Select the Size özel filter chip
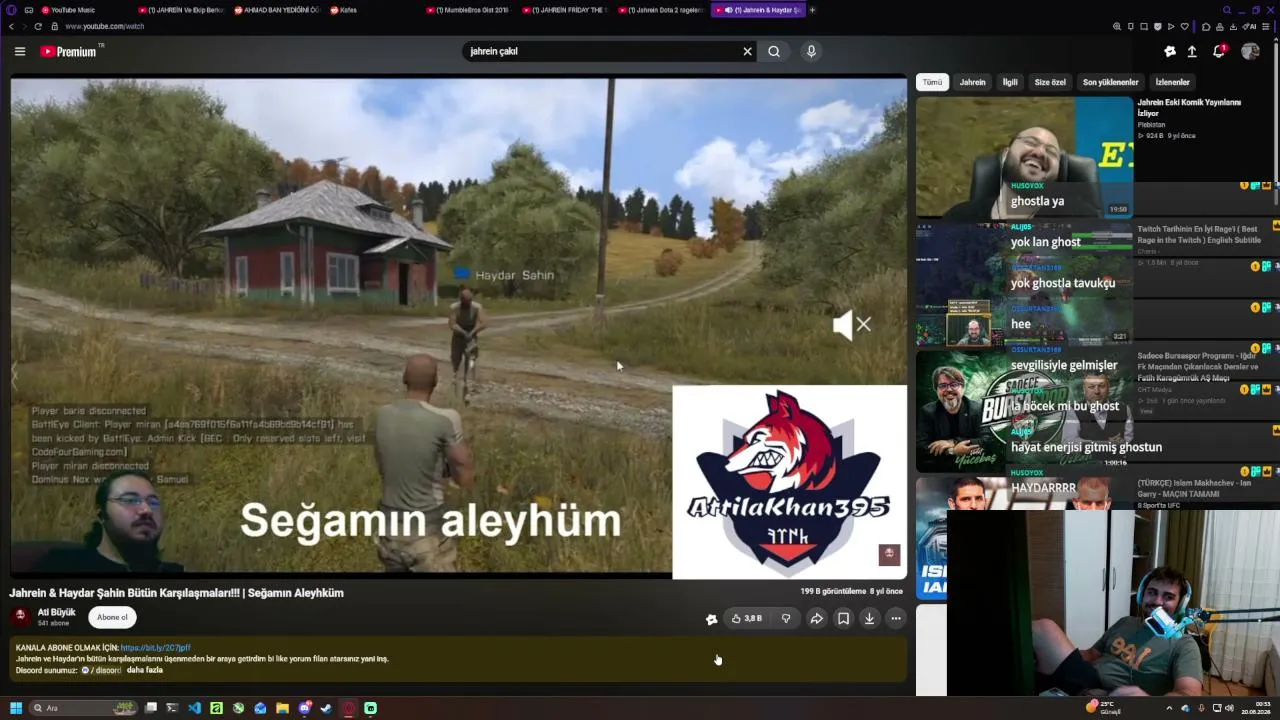This screenshot has height=720, width=1280. (1050, 82)
